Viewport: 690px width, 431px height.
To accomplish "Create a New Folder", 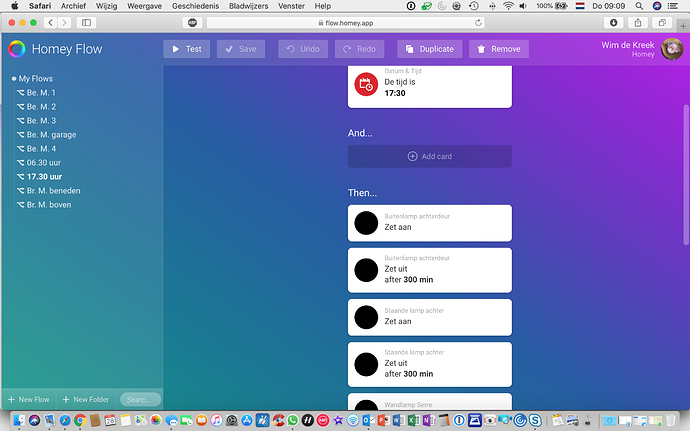I will pyautogui.click(x=86, y=400).
